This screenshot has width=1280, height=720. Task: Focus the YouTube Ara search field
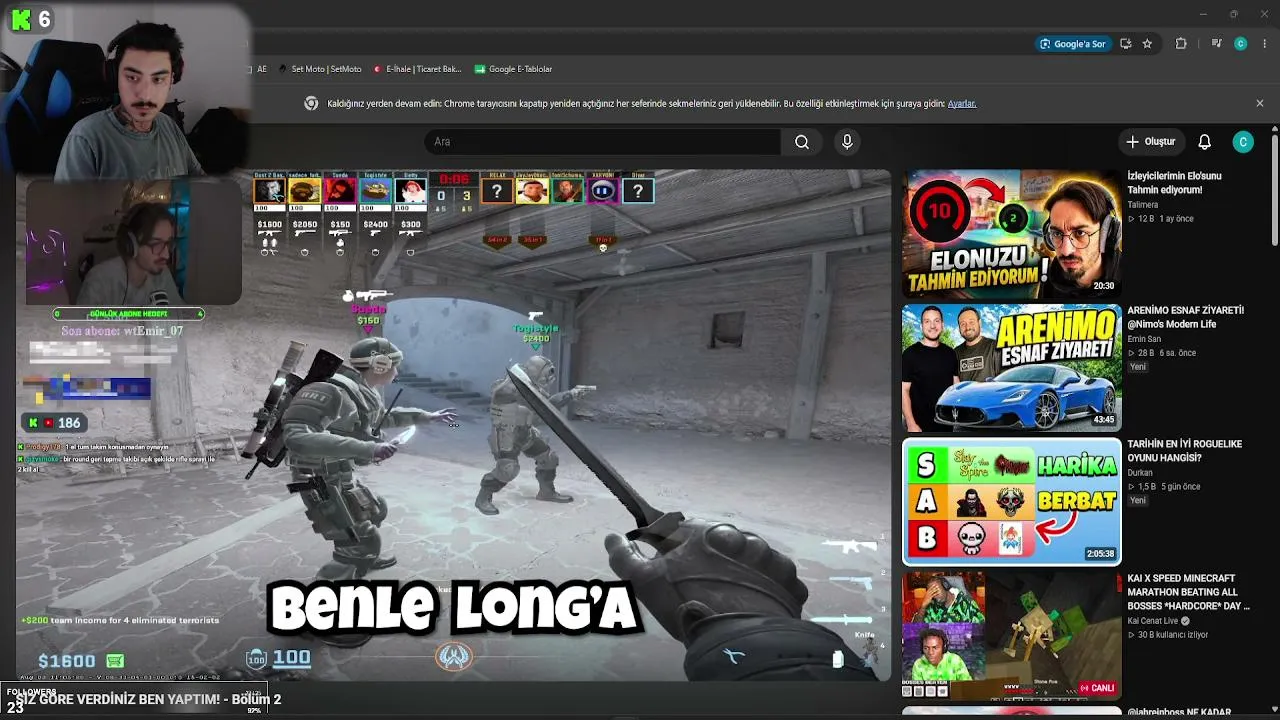(602, 142)
